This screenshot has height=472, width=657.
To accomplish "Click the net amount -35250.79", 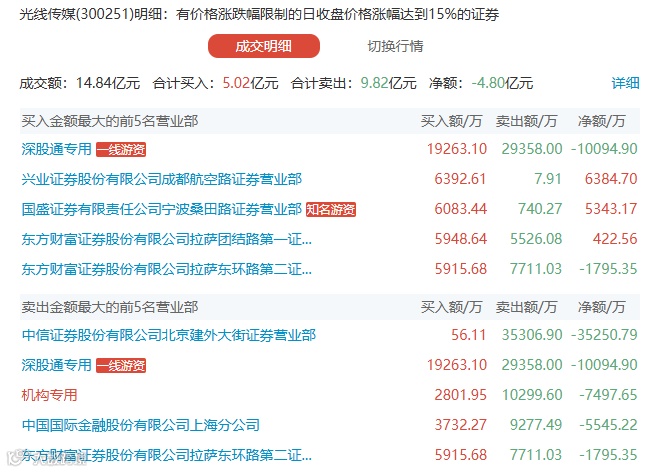I will pos(604,335).
